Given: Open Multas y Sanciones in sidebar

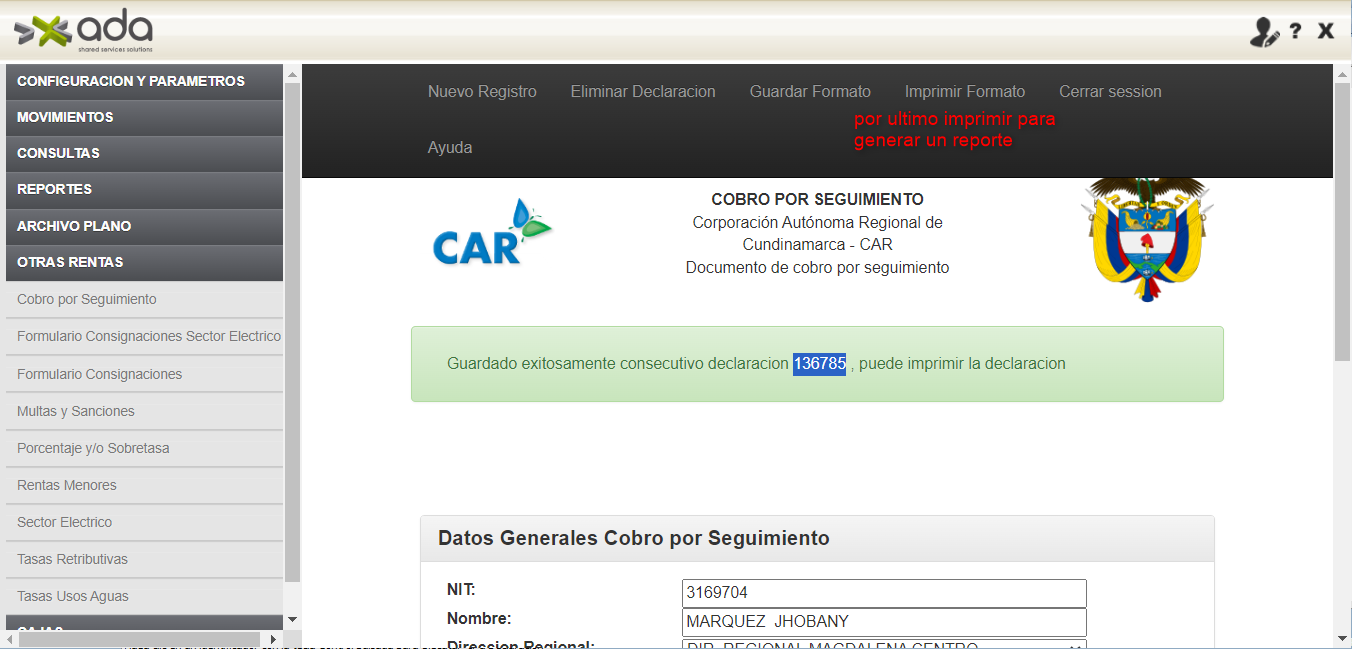Looking at the screenshot, I should click(76, 411).
